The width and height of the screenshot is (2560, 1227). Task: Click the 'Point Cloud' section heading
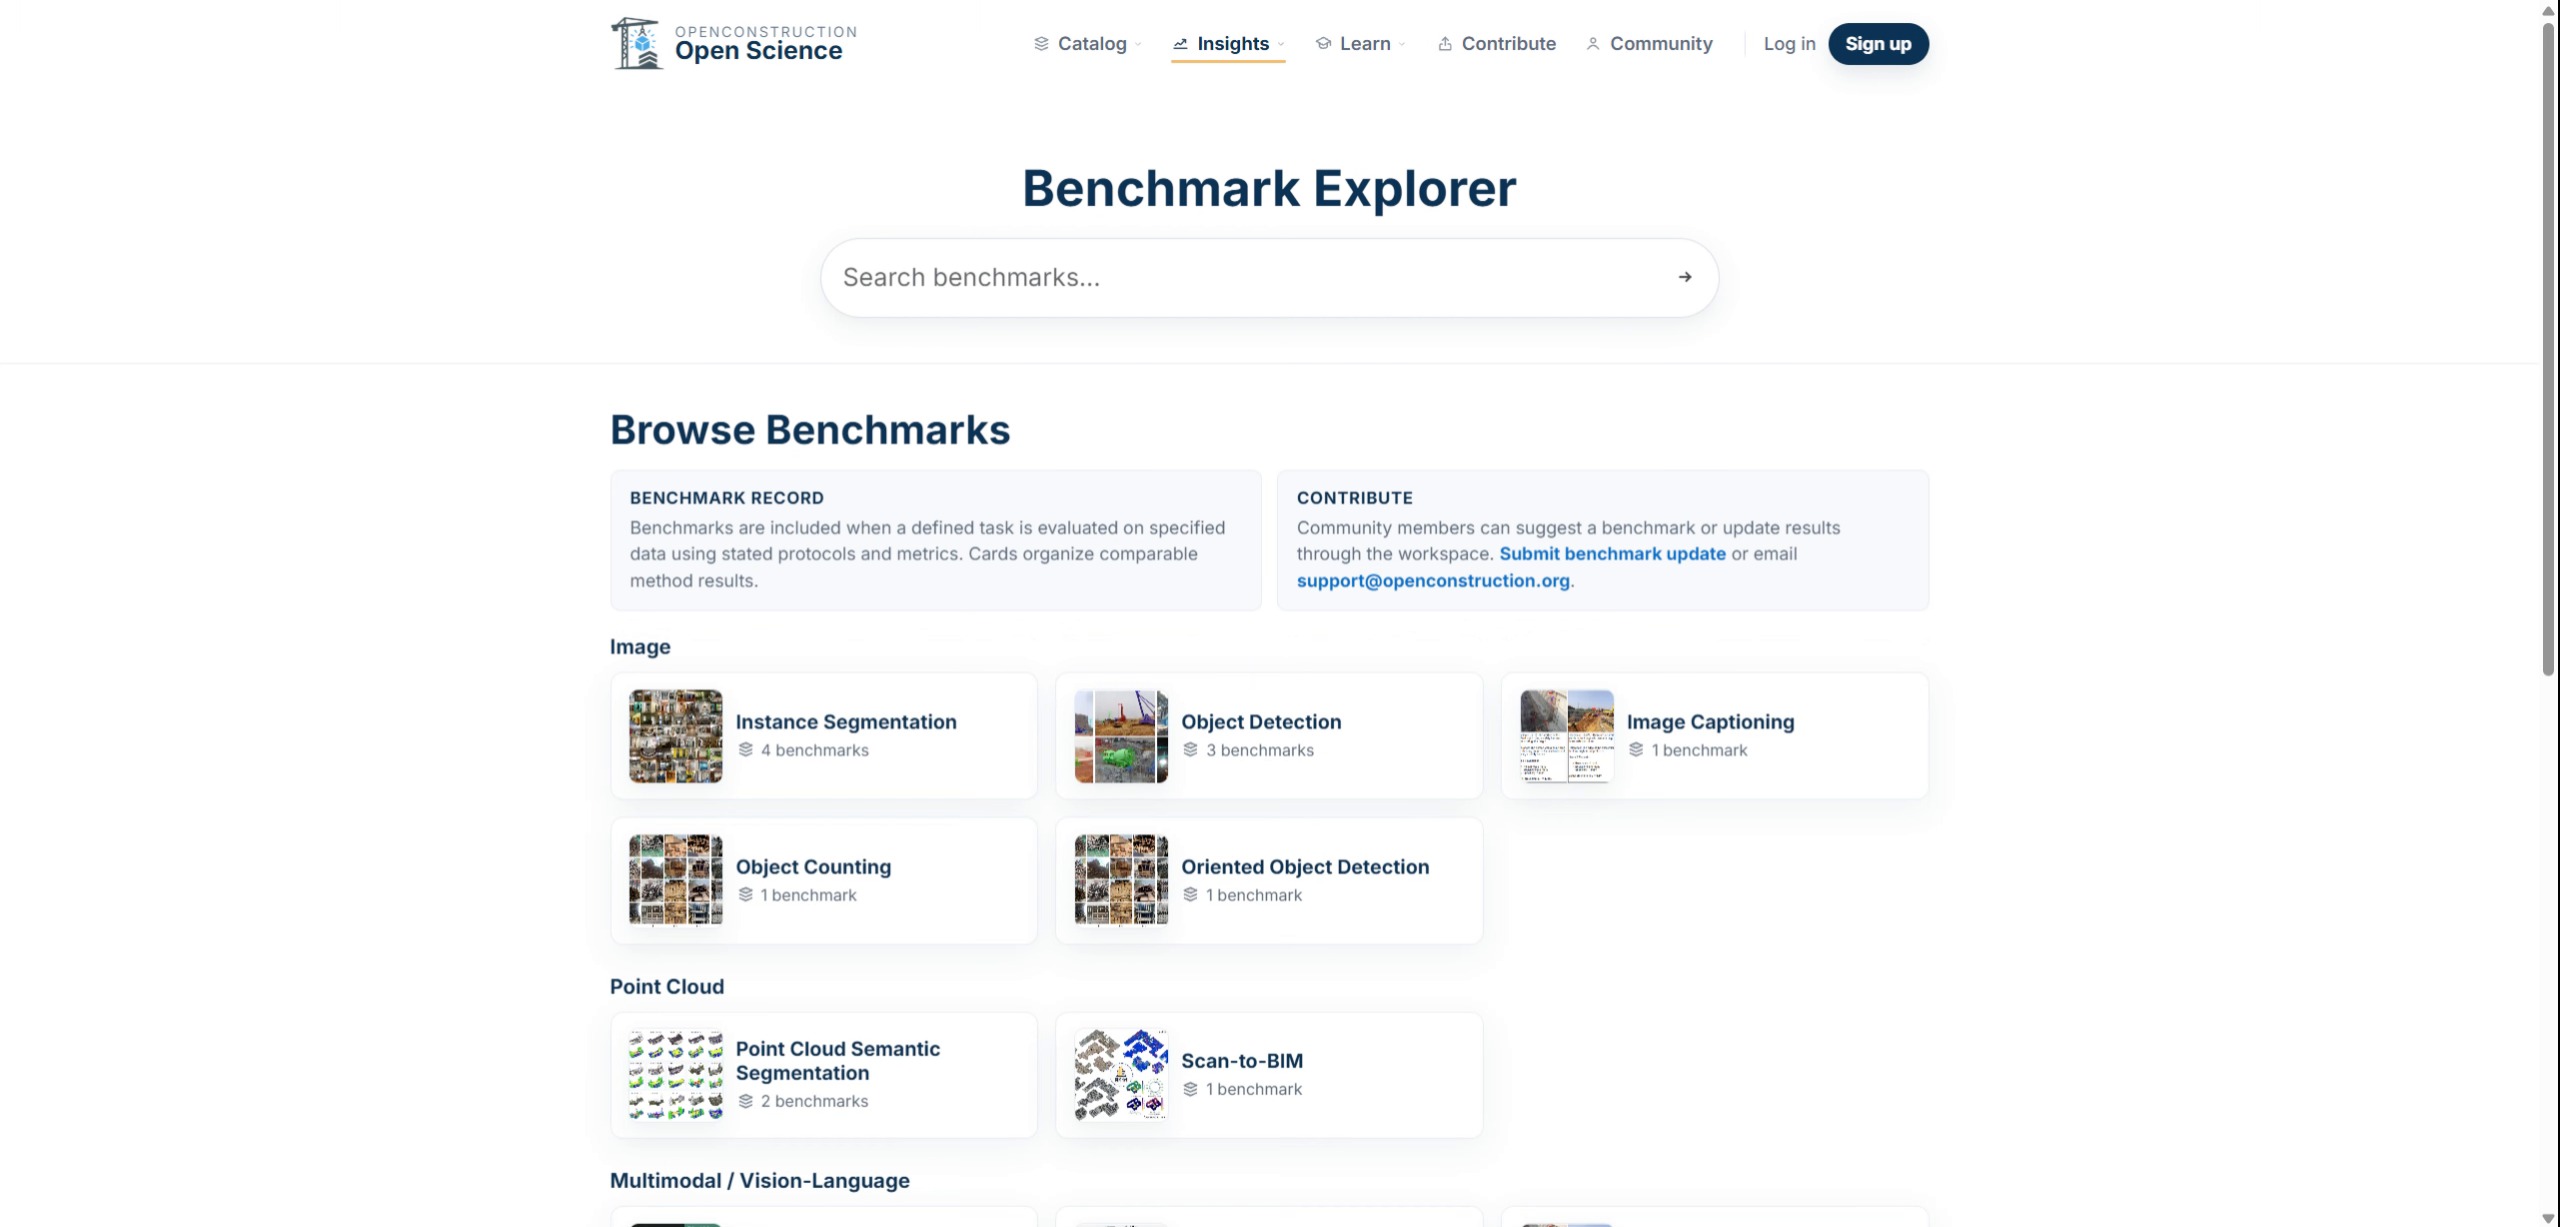tap(667, 987)
